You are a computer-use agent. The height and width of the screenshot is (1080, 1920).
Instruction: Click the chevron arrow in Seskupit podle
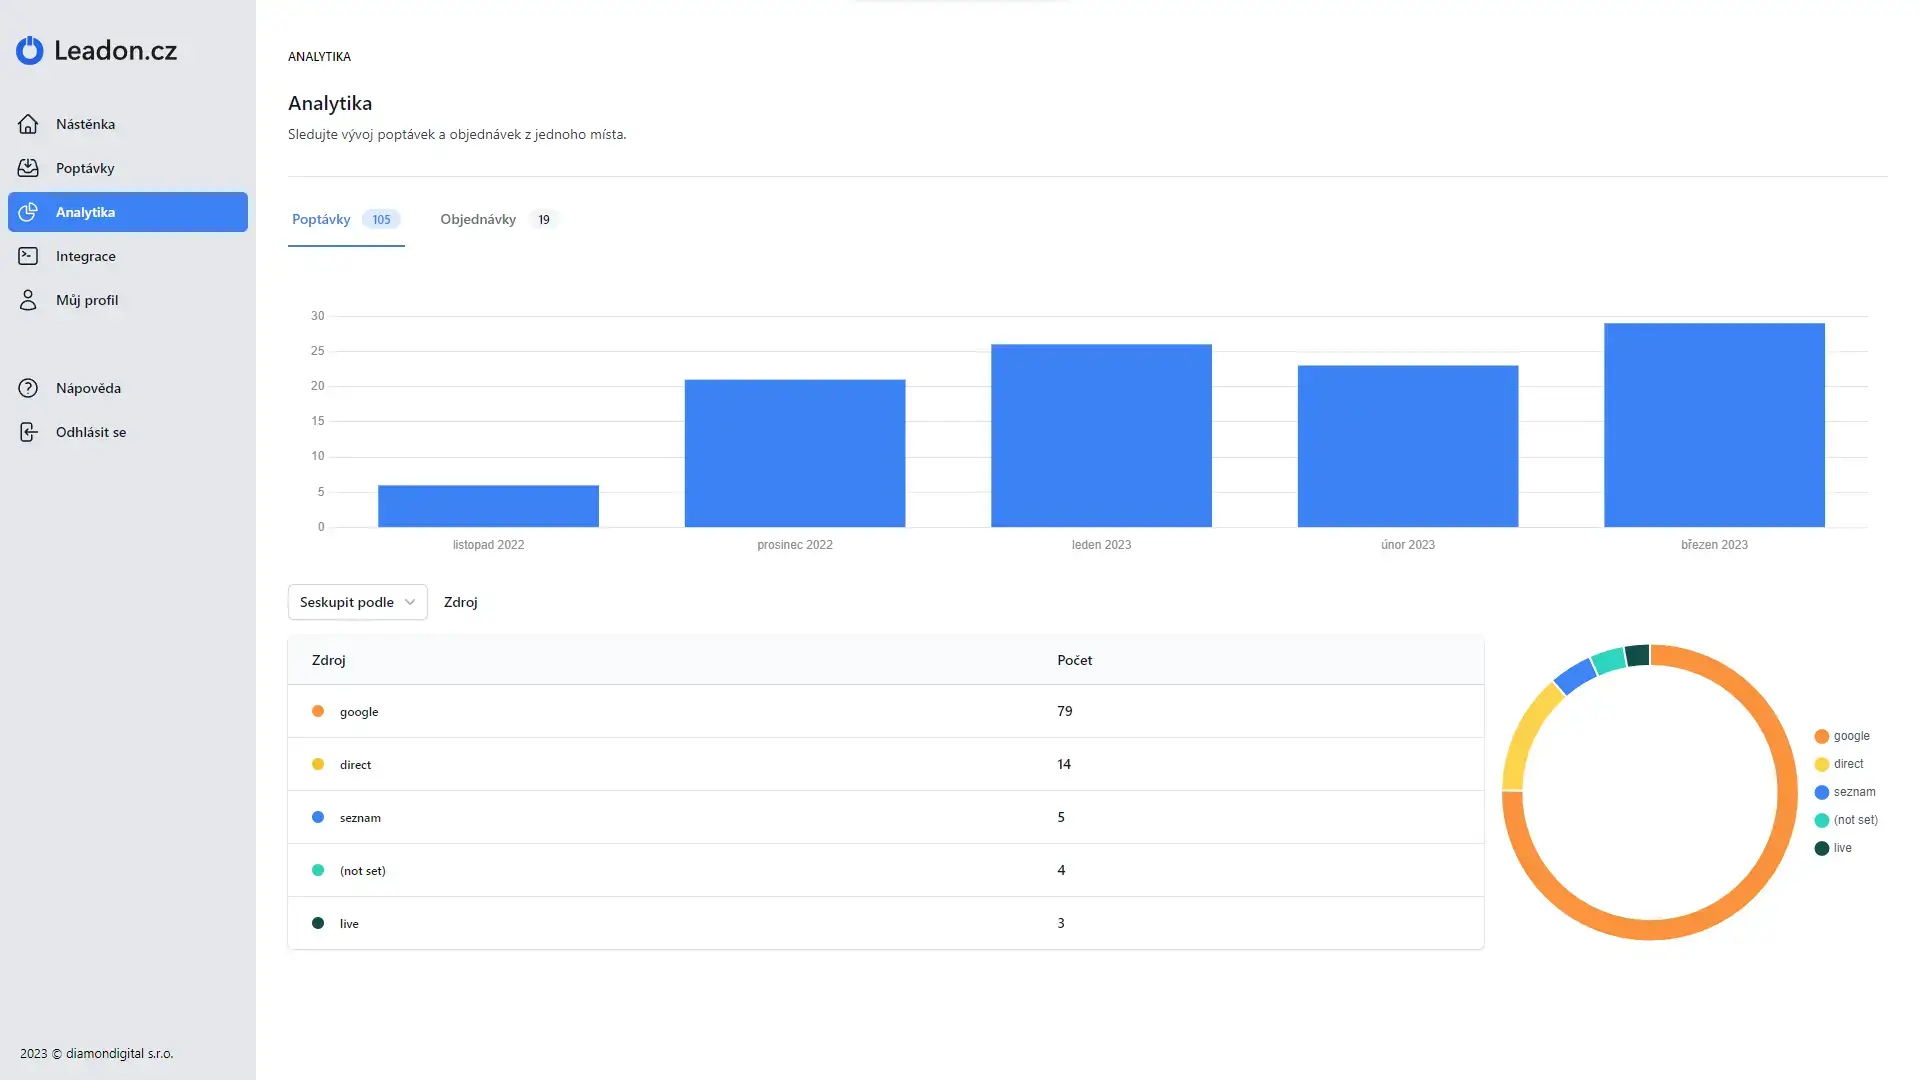[410, 602]
